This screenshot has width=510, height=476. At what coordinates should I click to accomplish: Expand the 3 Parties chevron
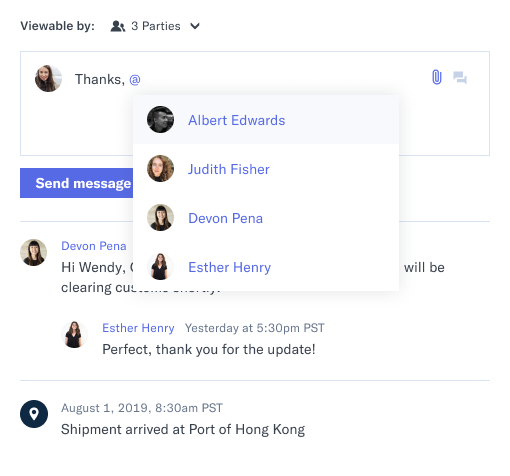pyautogui.click(x=195, y=26)
